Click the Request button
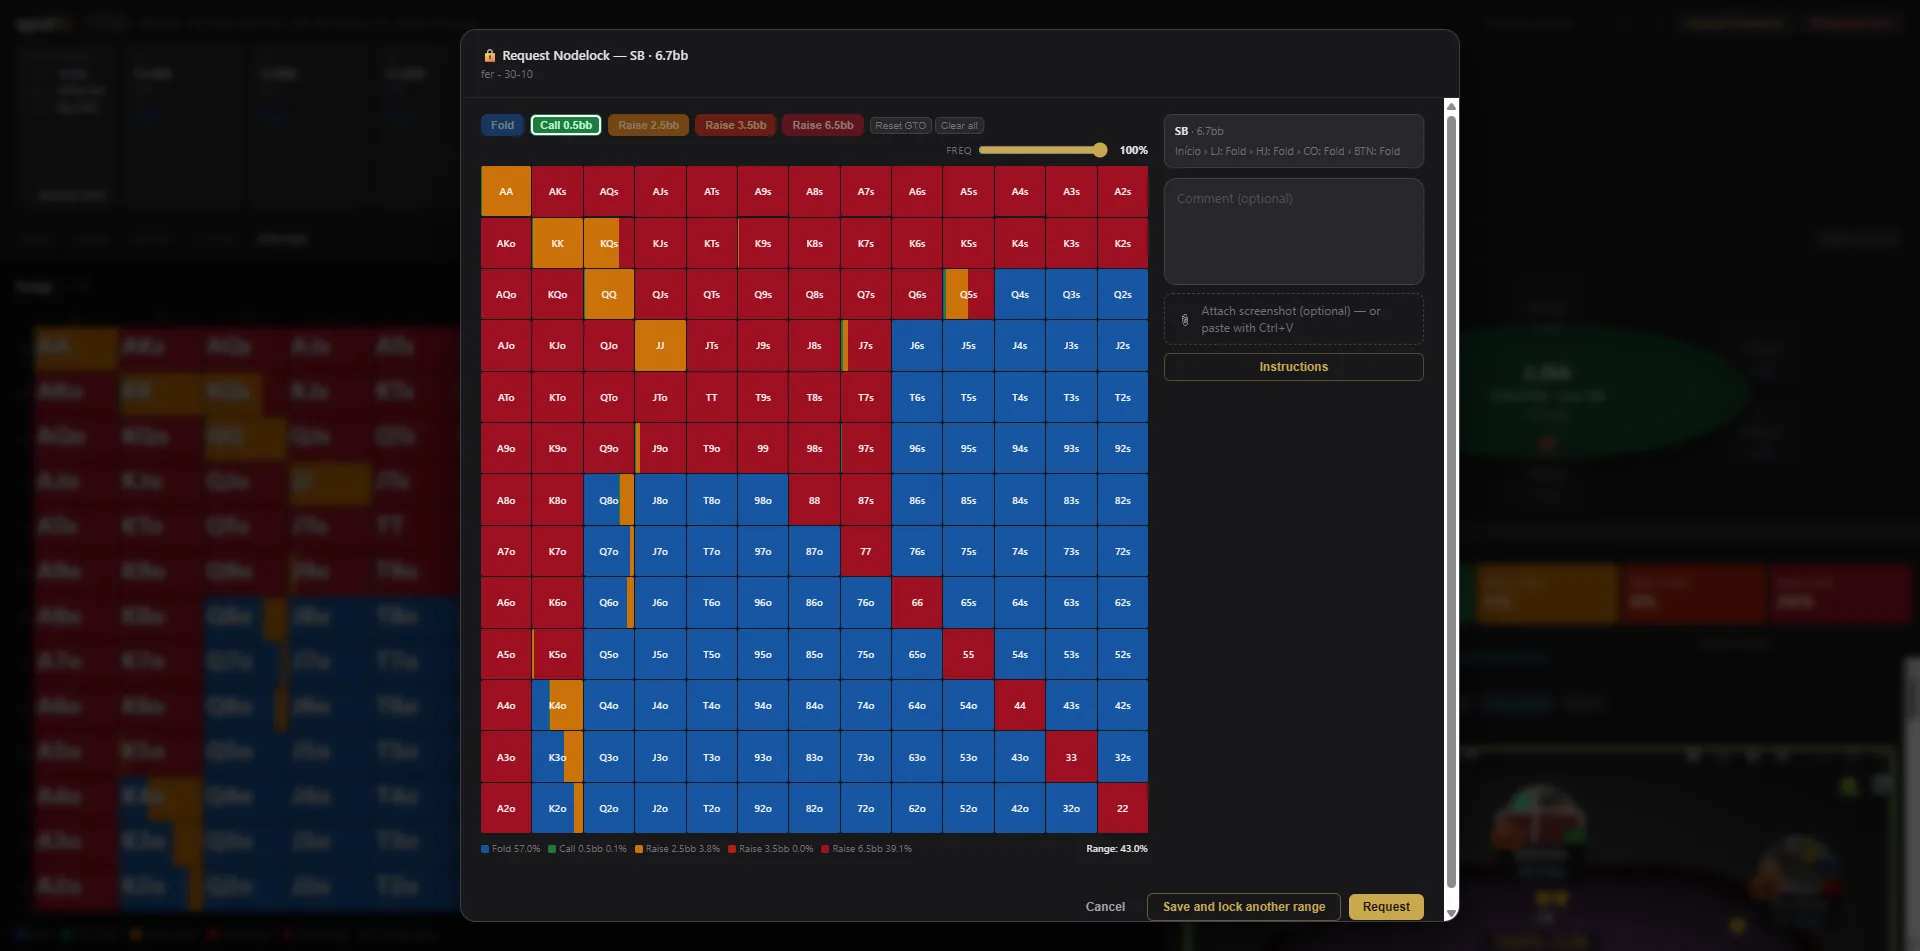Screen dimensions: 1920x951 pyautogui.click(x=1386, y=907)
